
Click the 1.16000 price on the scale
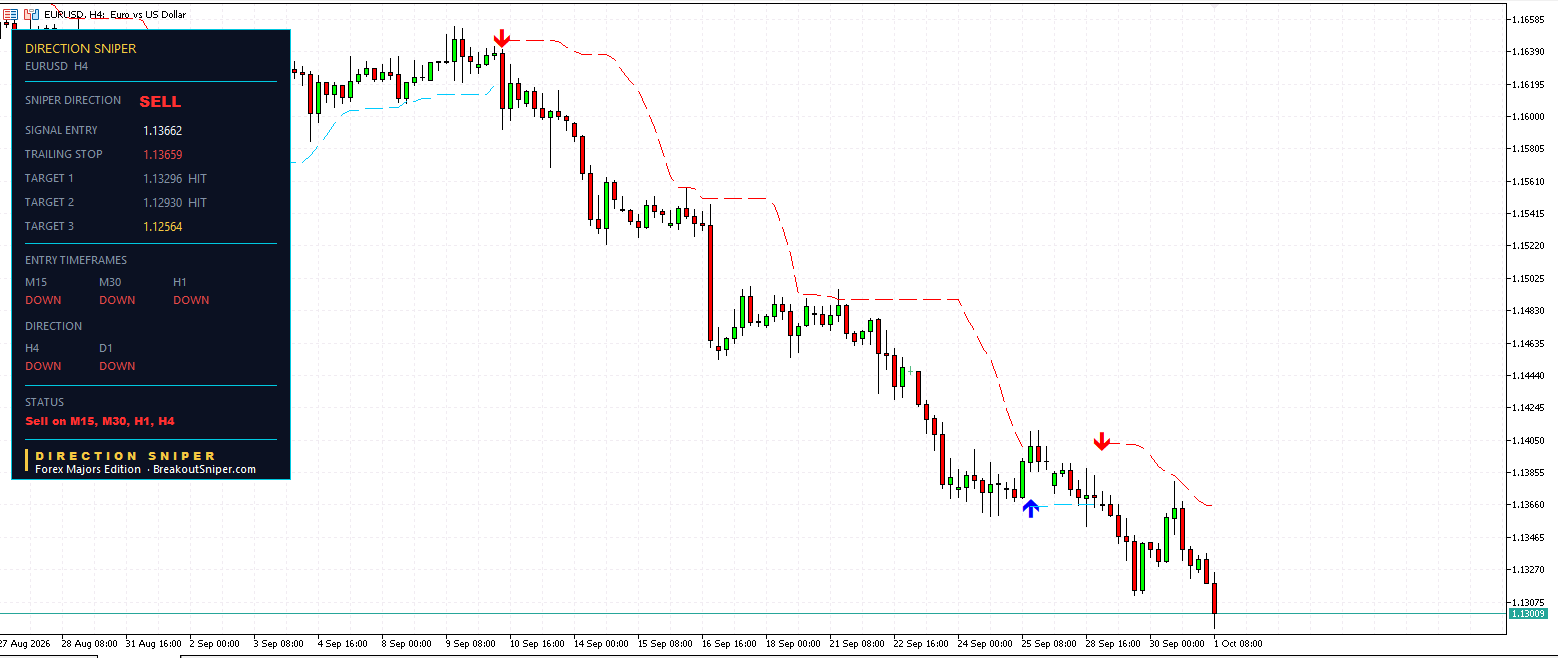point(1530,116)
